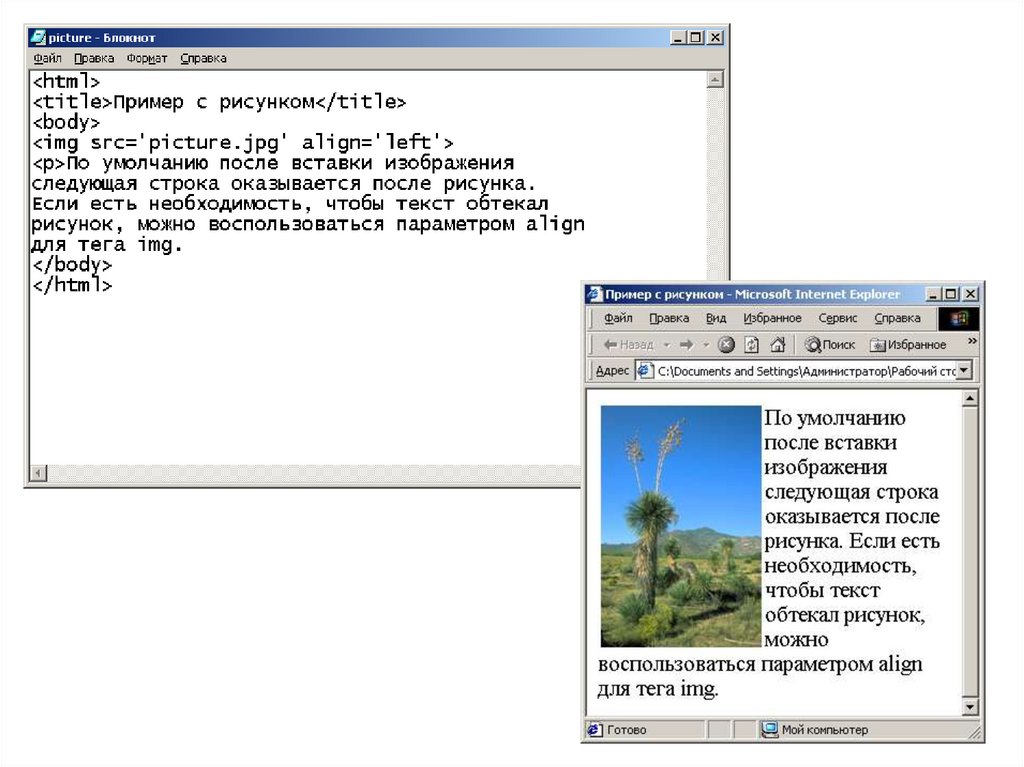Click the opening <body> line in Notepad
This screenshot has height=767, width=1024.
pos(66,122)
